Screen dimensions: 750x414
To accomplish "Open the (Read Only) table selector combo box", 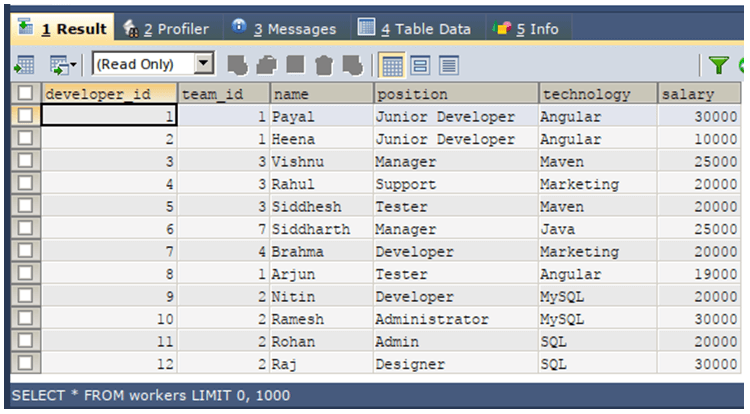I will (x=153, y=64).
